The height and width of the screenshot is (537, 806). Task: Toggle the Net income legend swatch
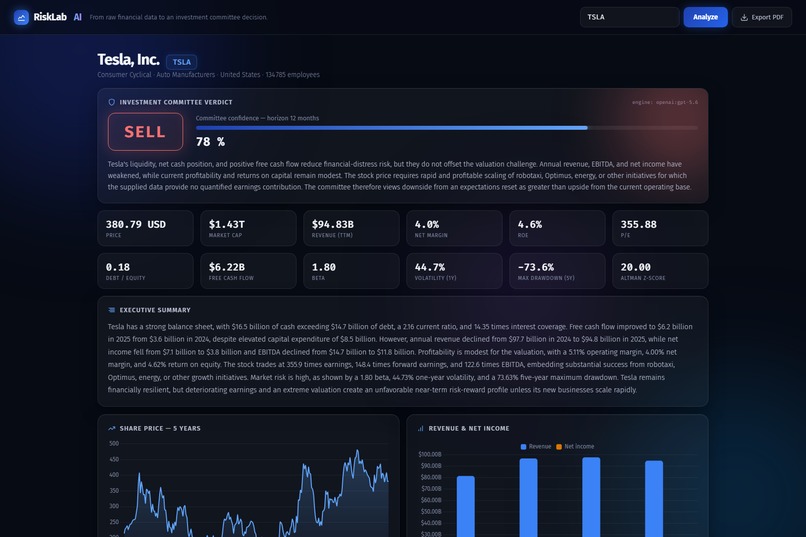point(559,447)
